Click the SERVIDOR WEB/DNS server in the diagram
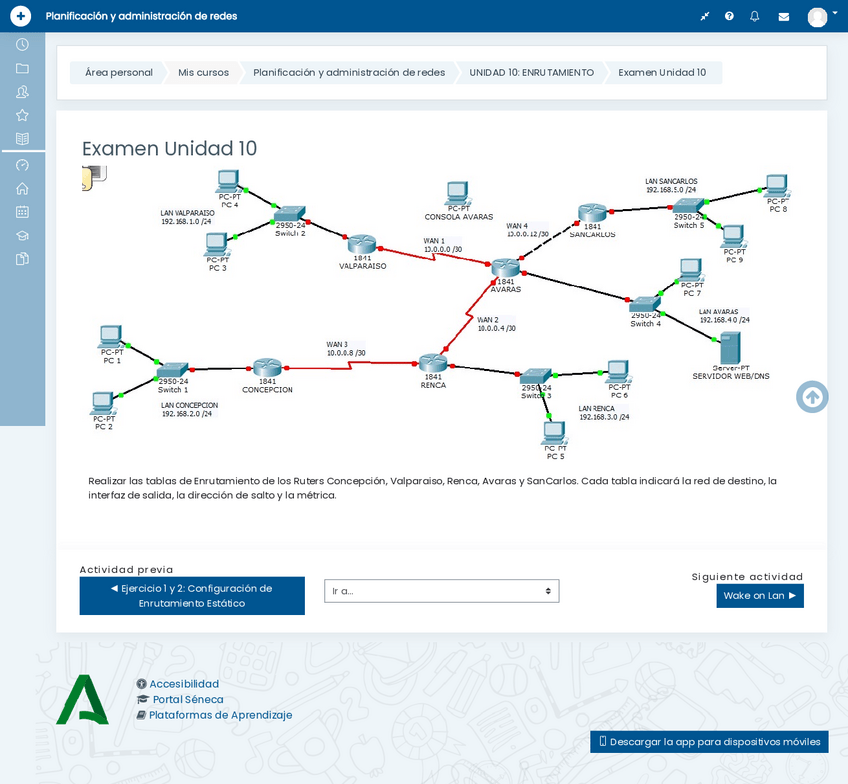The height and width of the screenshot is (784, 848). pos(730,348)
